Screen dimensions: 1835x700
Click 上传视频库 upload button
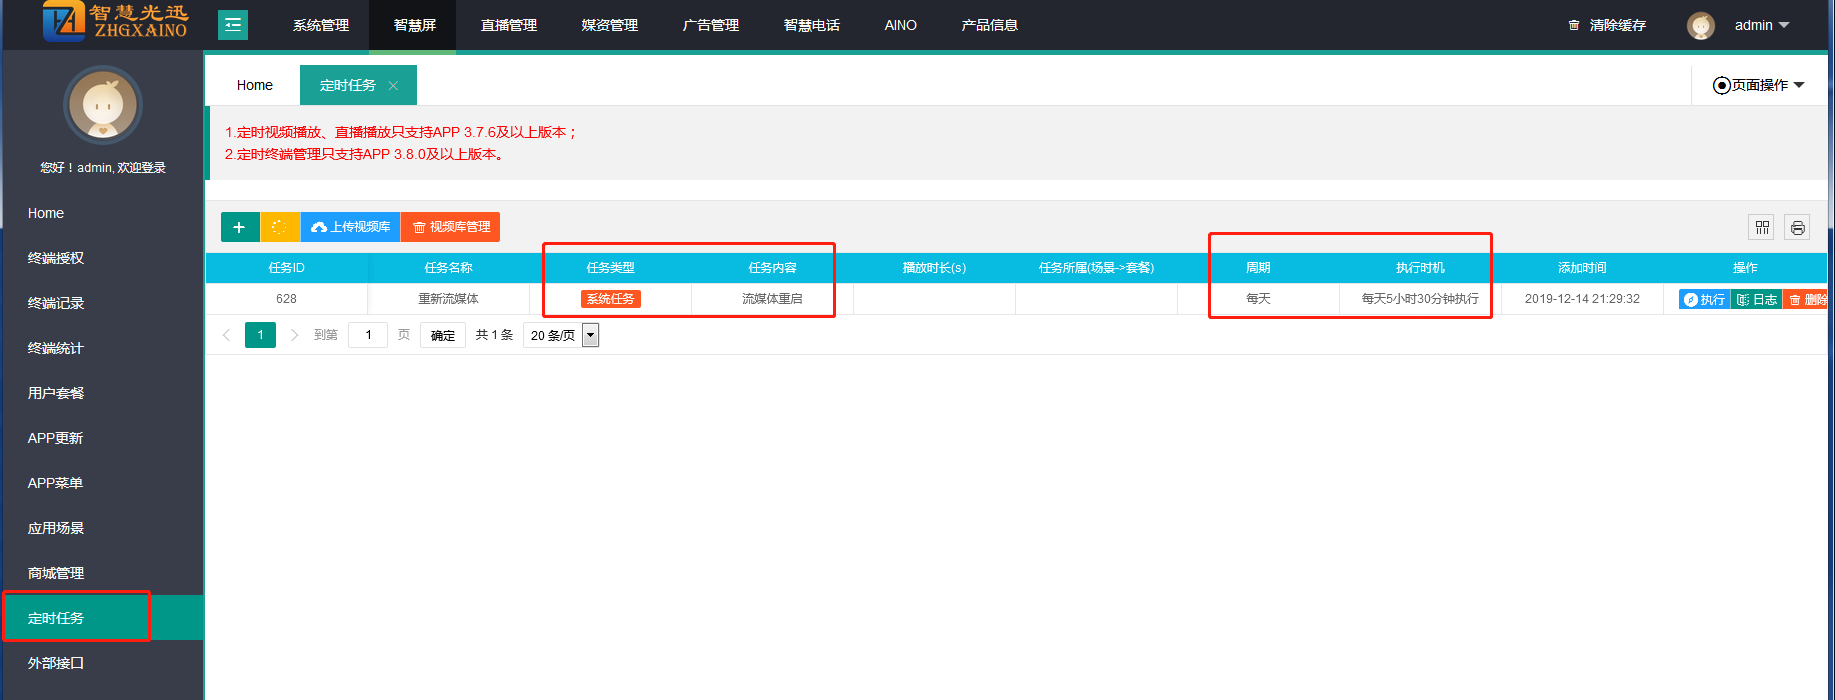[x=351, y=227]
